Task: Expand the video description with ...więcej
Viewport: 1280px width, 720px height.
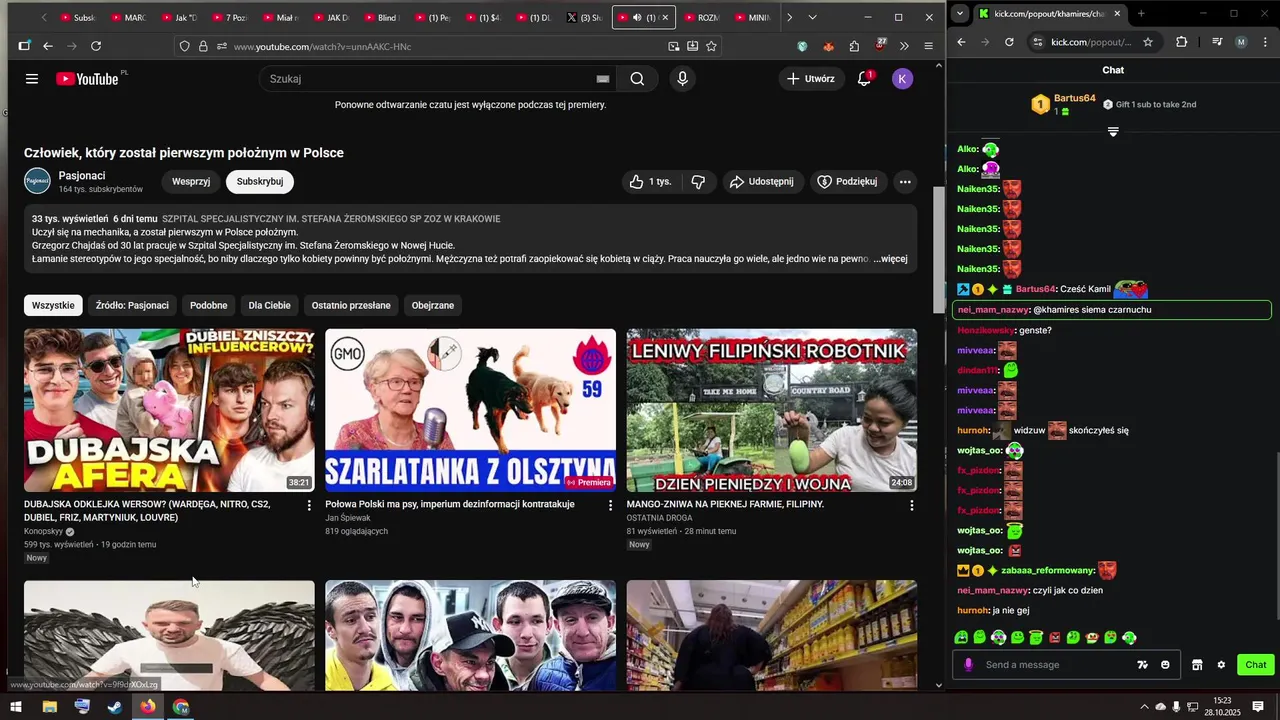Action: click(890, 259)
